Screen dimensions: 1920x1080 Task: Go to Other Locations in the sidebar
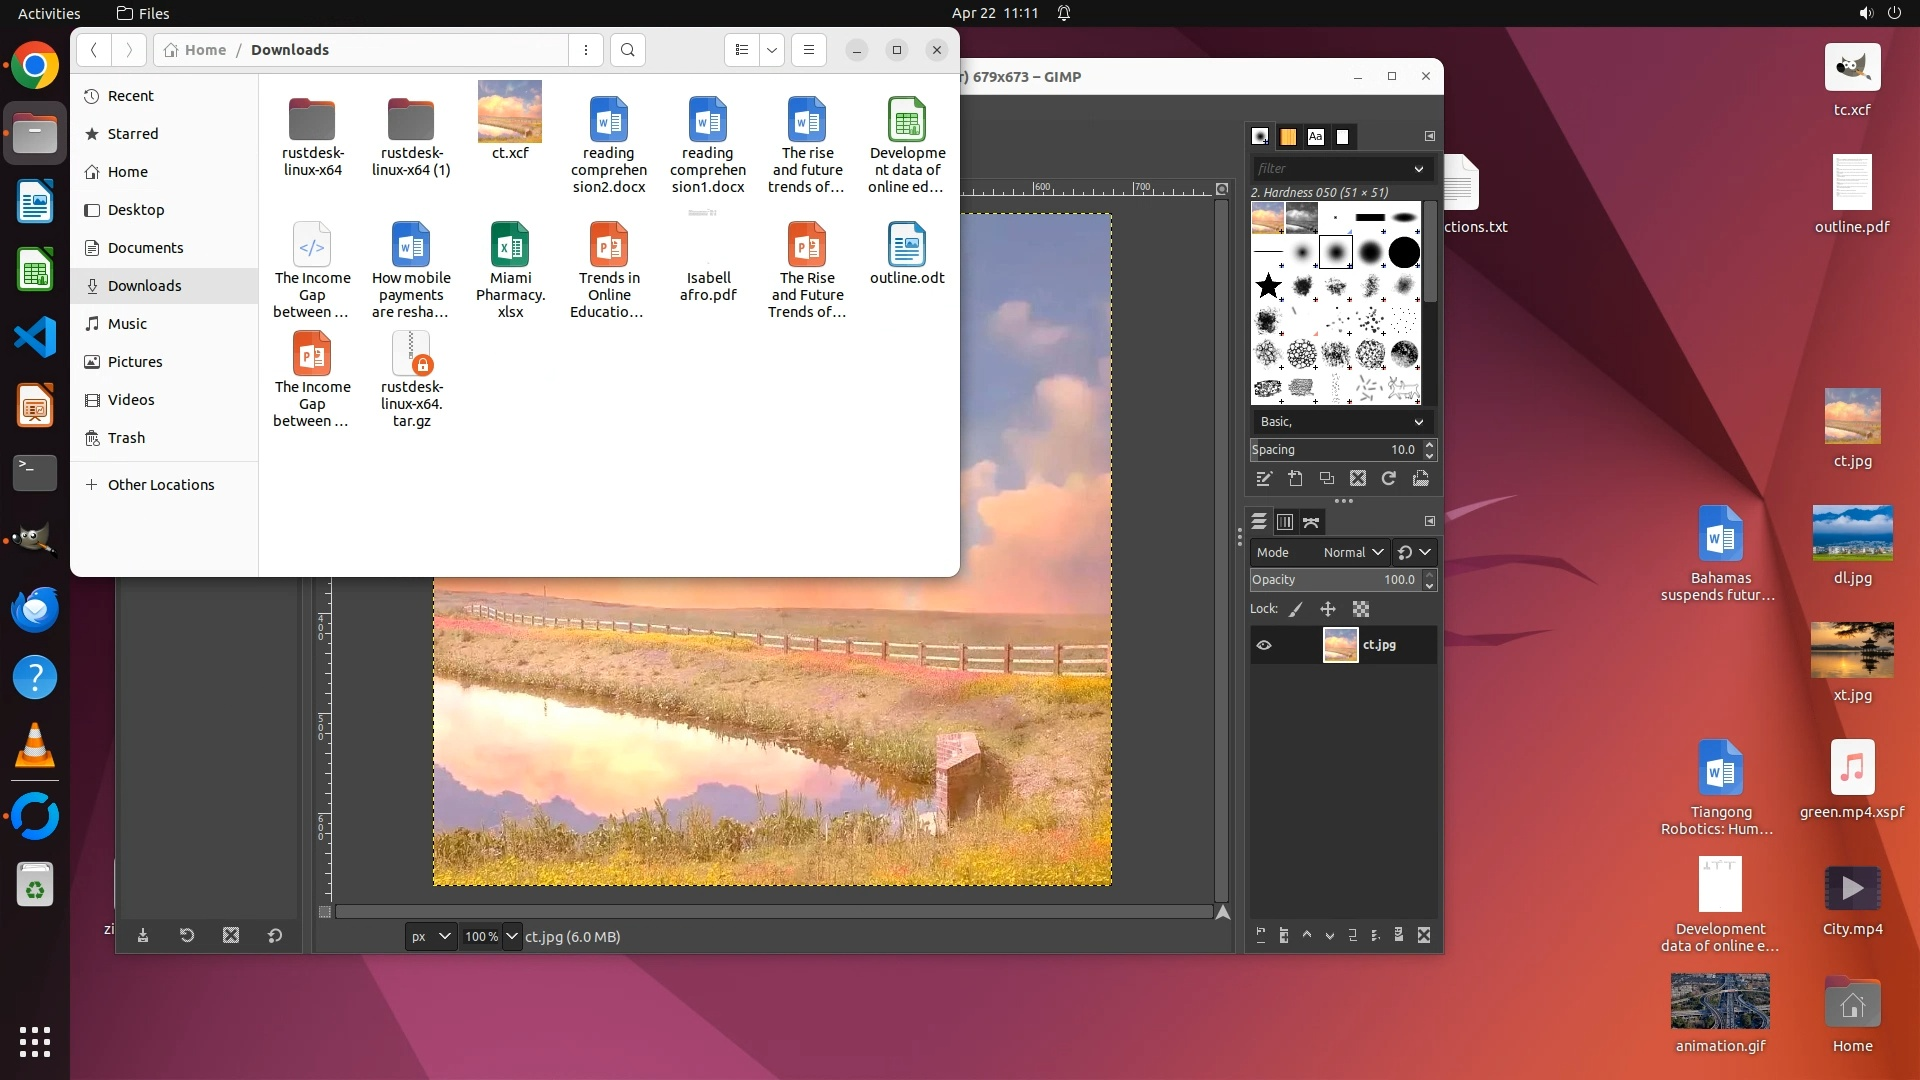[161, 485]
